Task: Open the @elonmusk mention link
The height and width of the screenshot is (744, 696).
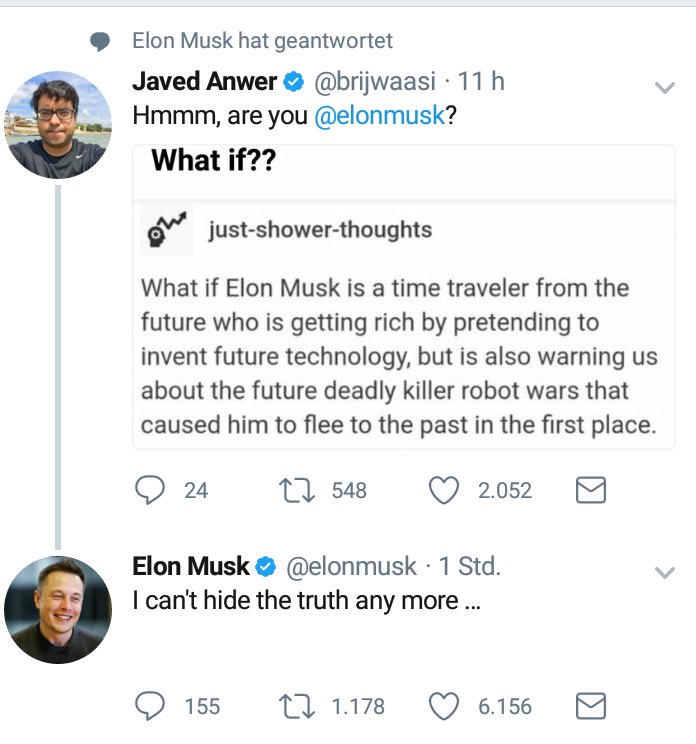Action: pos(379,115)
